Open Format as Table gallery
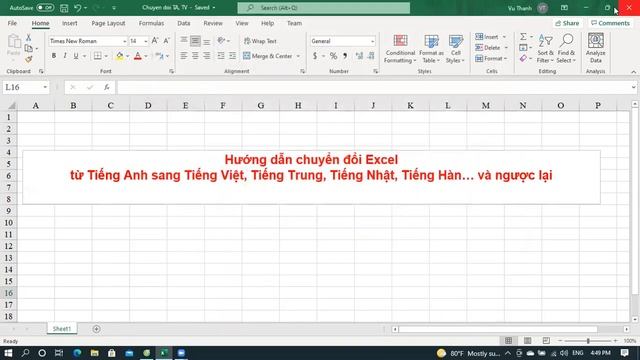The image size is (640, 360). pyautogui.click(x=431, y=49)
